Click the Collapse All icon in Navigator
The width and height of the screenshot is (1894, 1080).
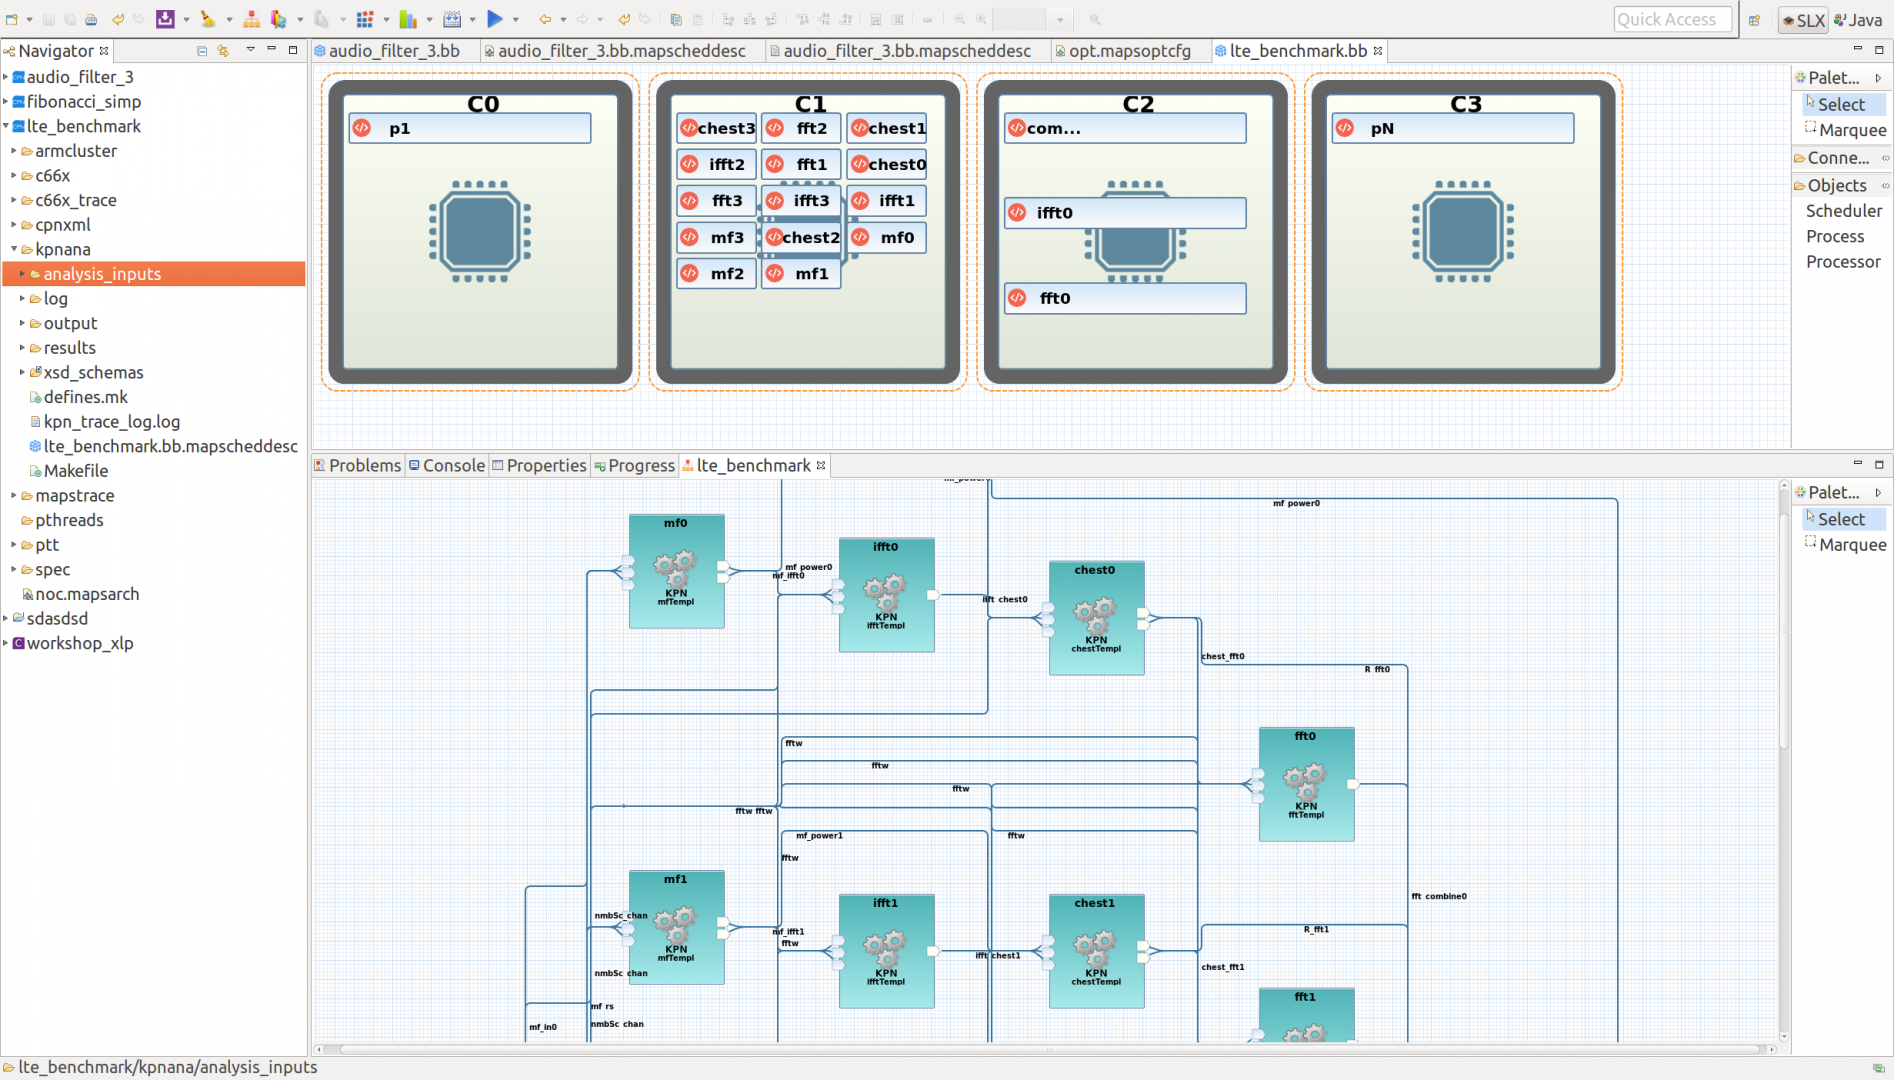[202, 51]
